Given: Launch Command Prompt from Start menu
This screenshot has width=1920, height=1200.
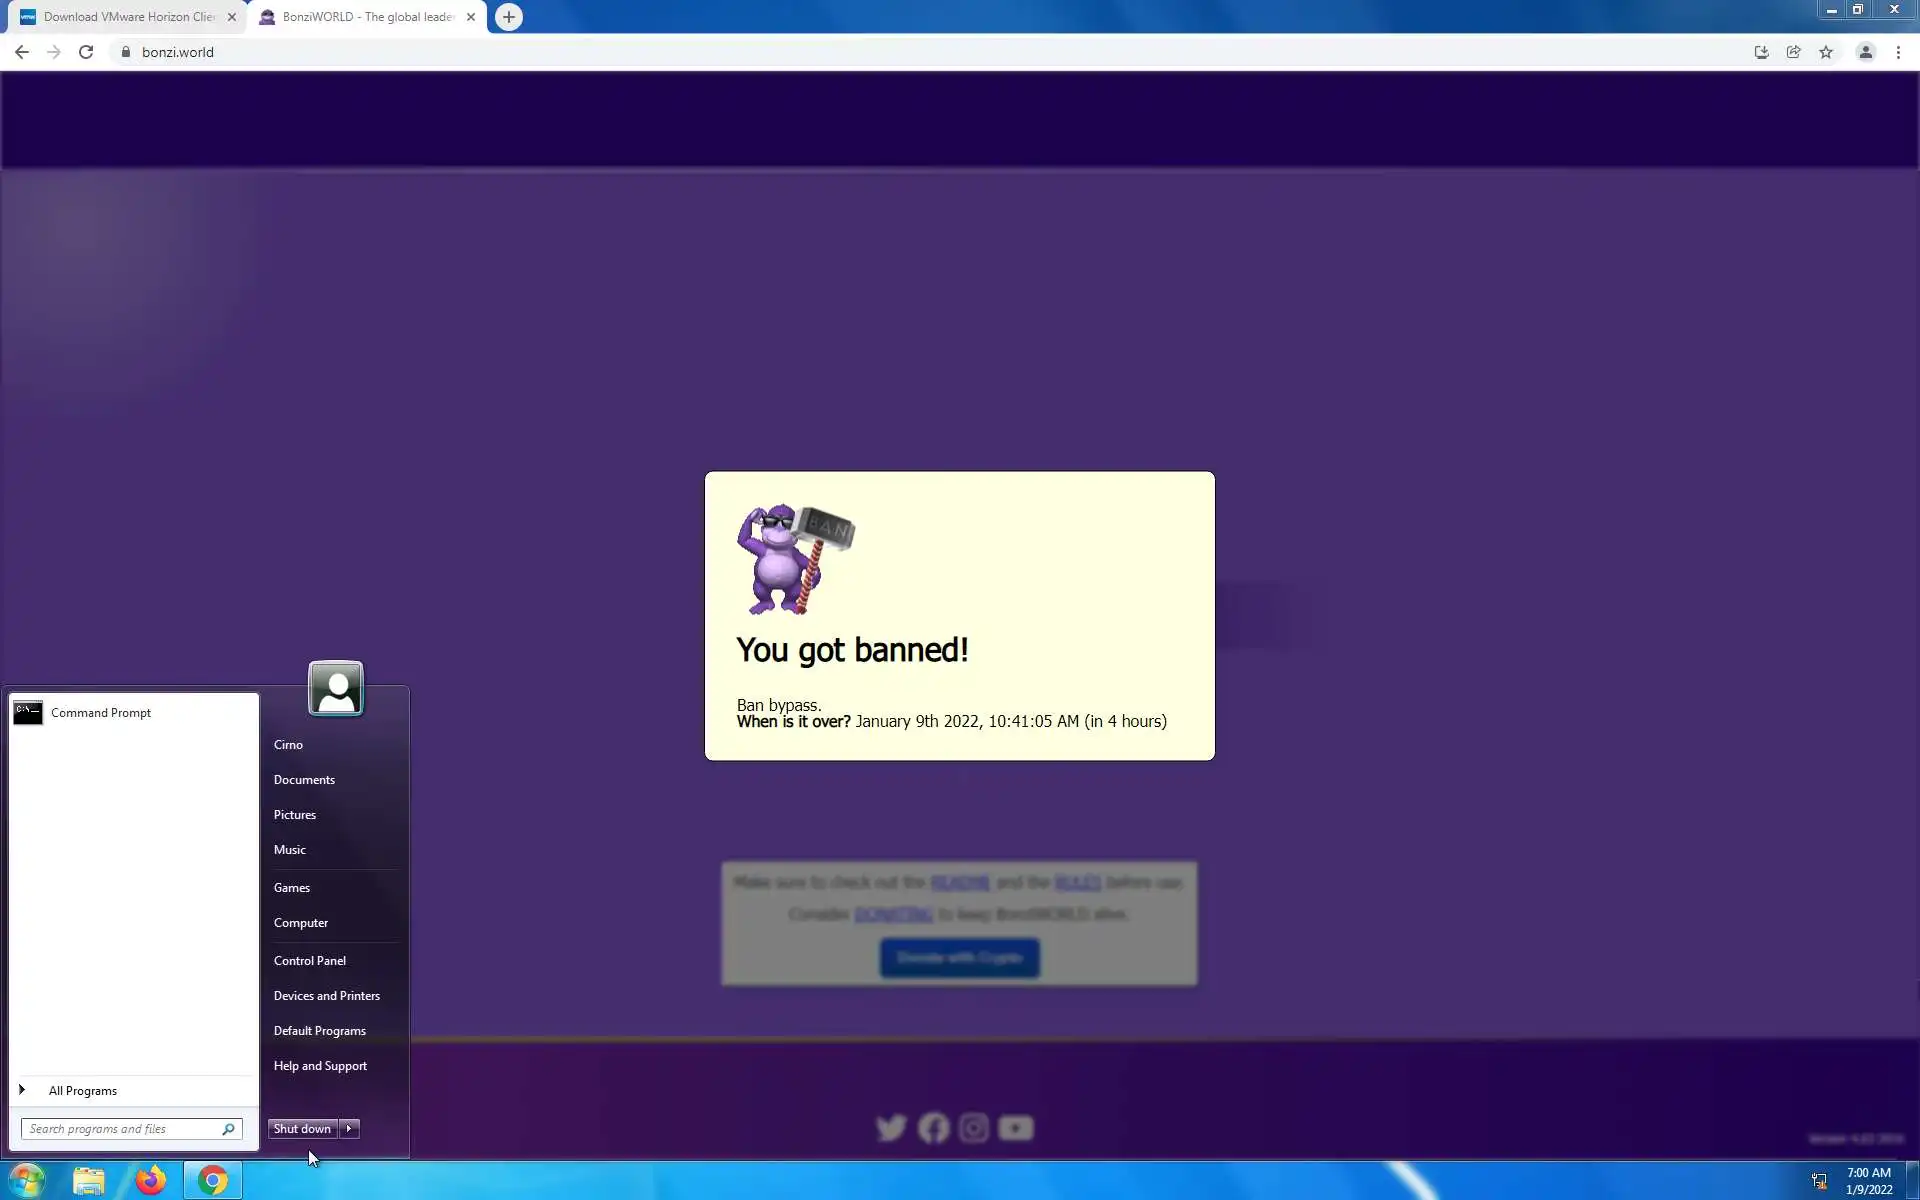Looking at the screenshot, I should [100, 712].
